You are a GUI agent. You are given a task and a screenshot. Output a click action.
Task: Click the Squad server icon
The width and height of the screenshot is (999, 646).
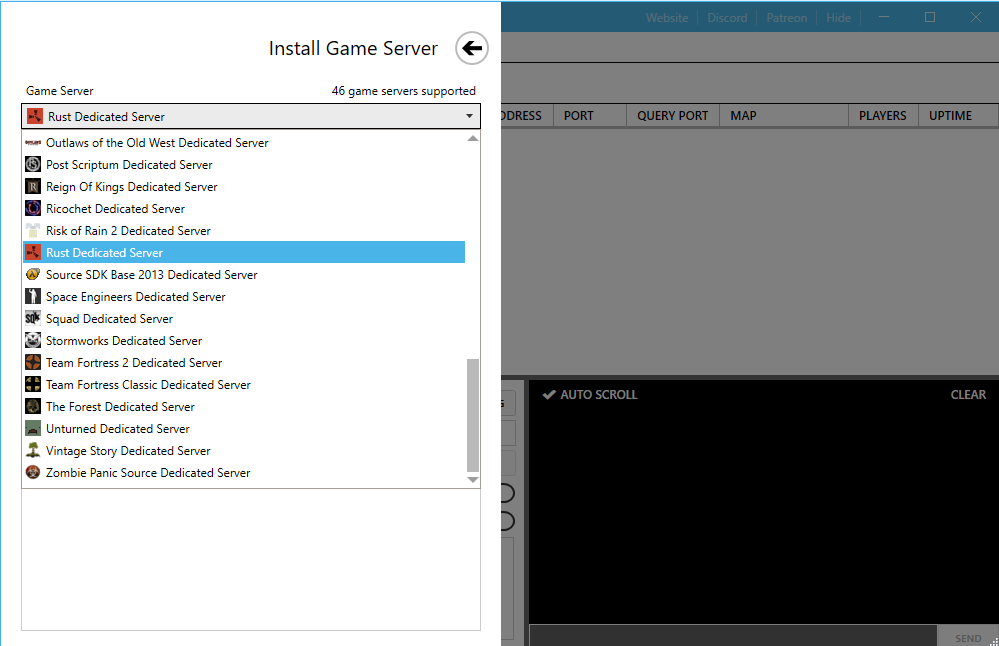tap(33, 319)
